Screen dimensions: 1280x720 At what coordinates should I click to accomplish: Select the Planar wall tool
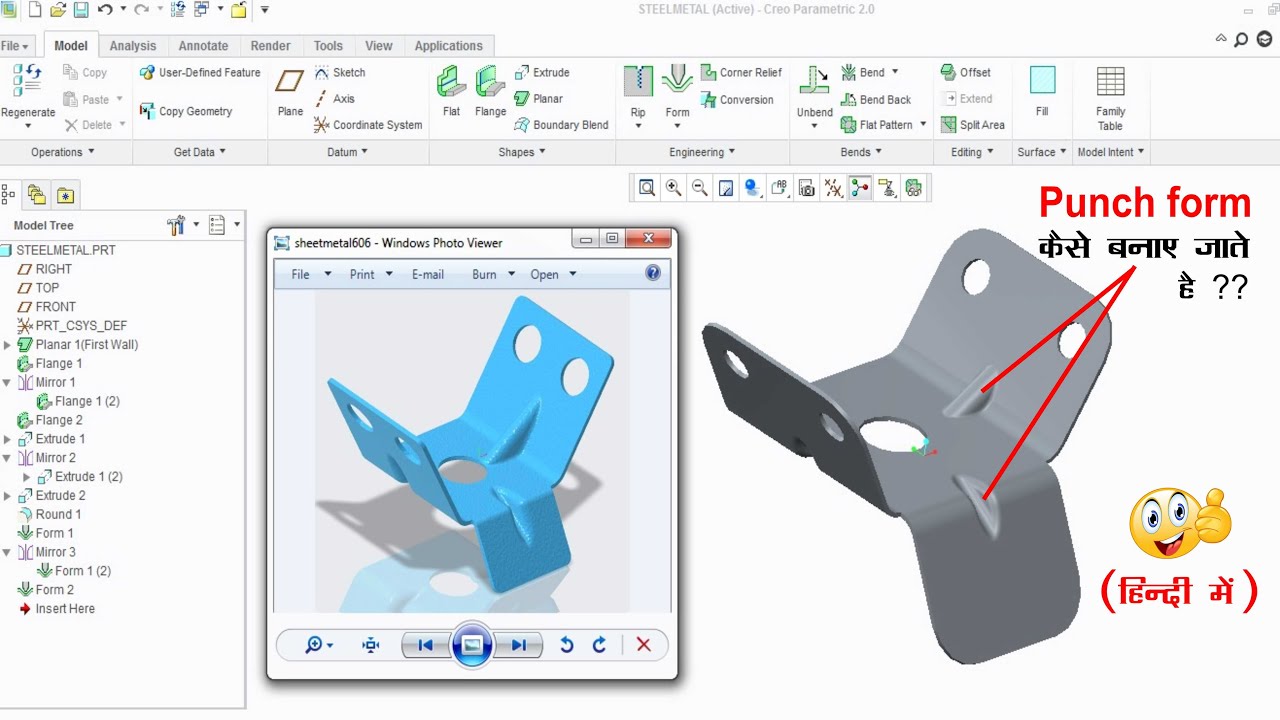click(539, 99)
